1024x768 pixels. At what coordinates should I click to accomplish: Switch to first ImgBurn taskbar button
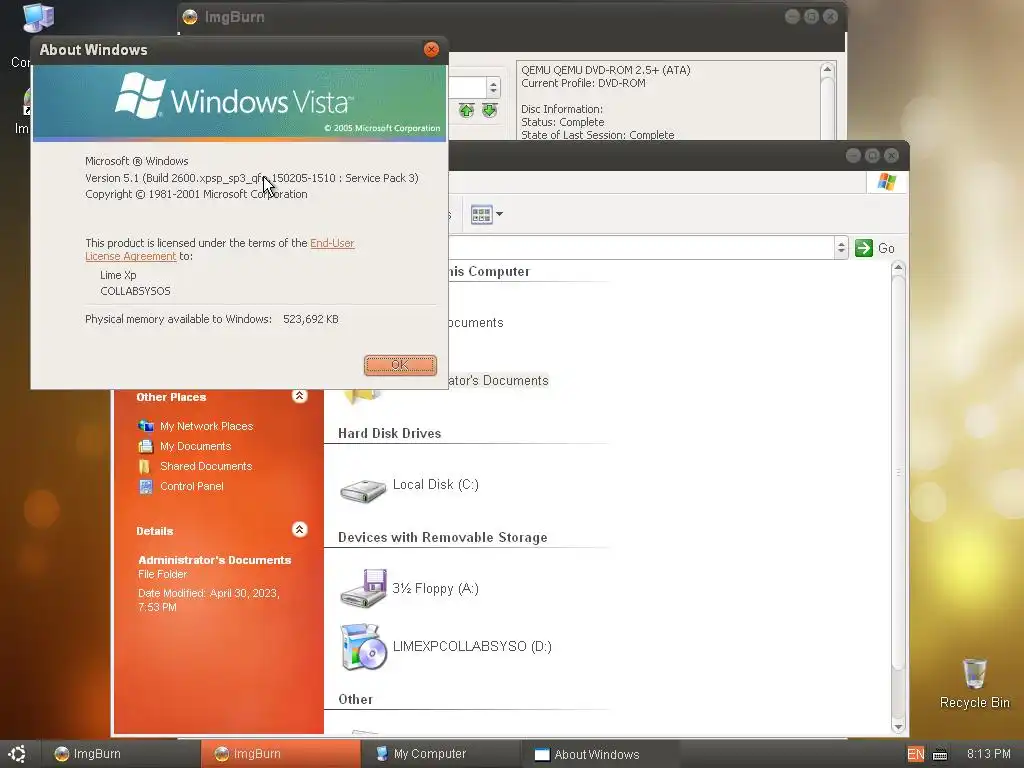[x=121, y=754]
